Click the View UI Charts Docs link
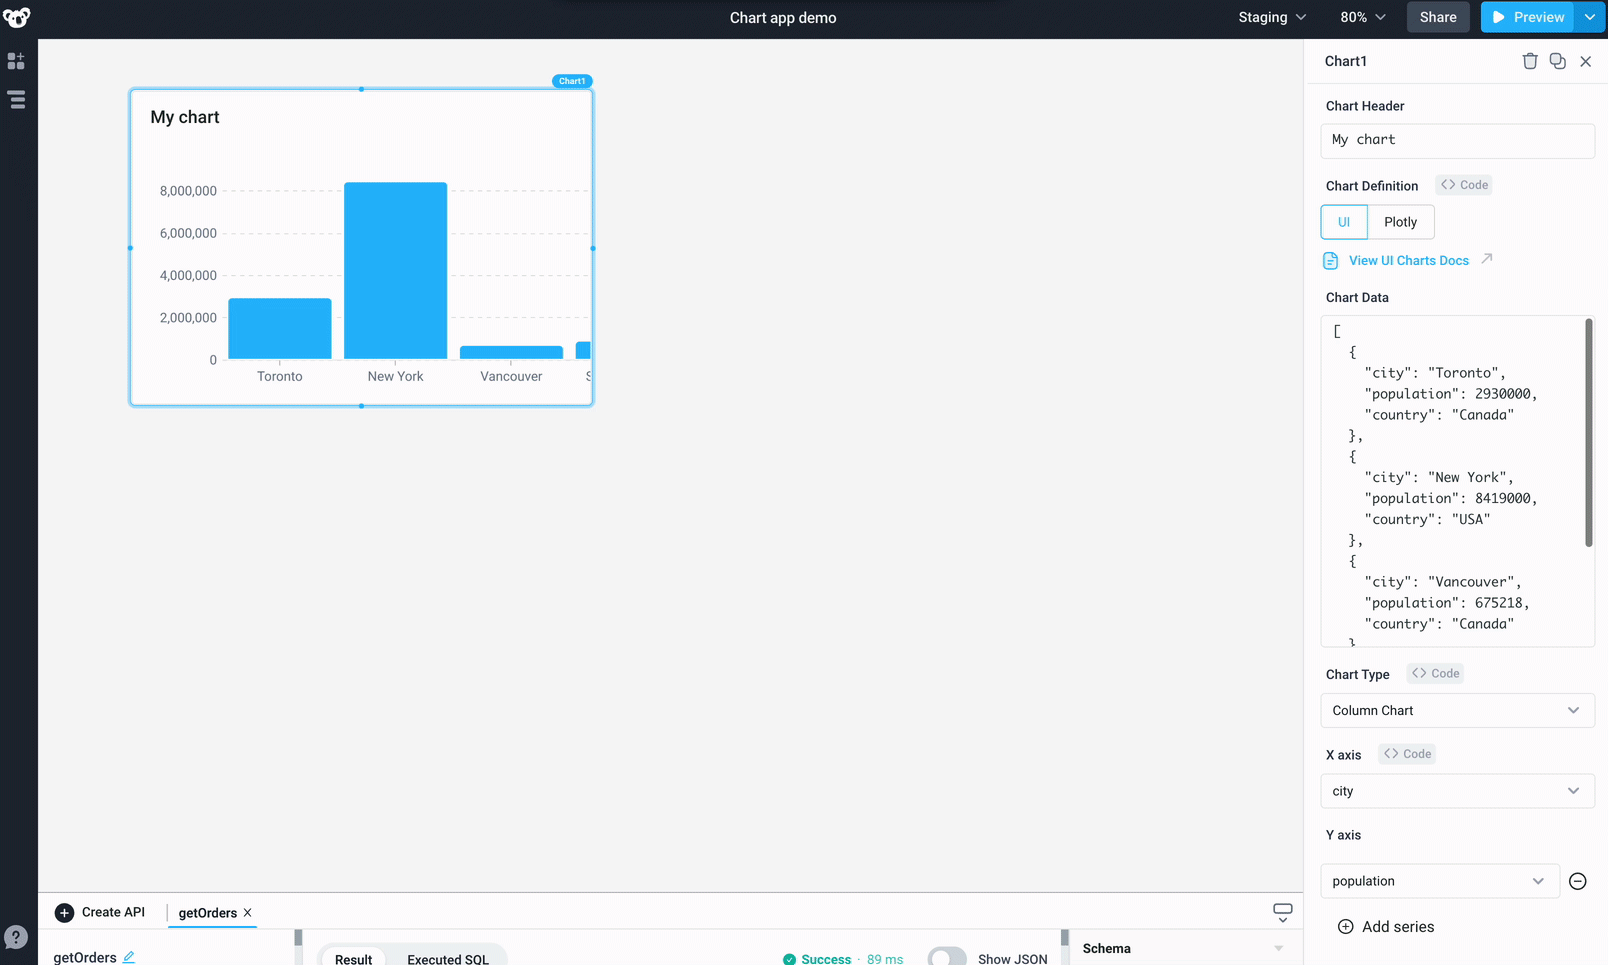 [1408, 260]
